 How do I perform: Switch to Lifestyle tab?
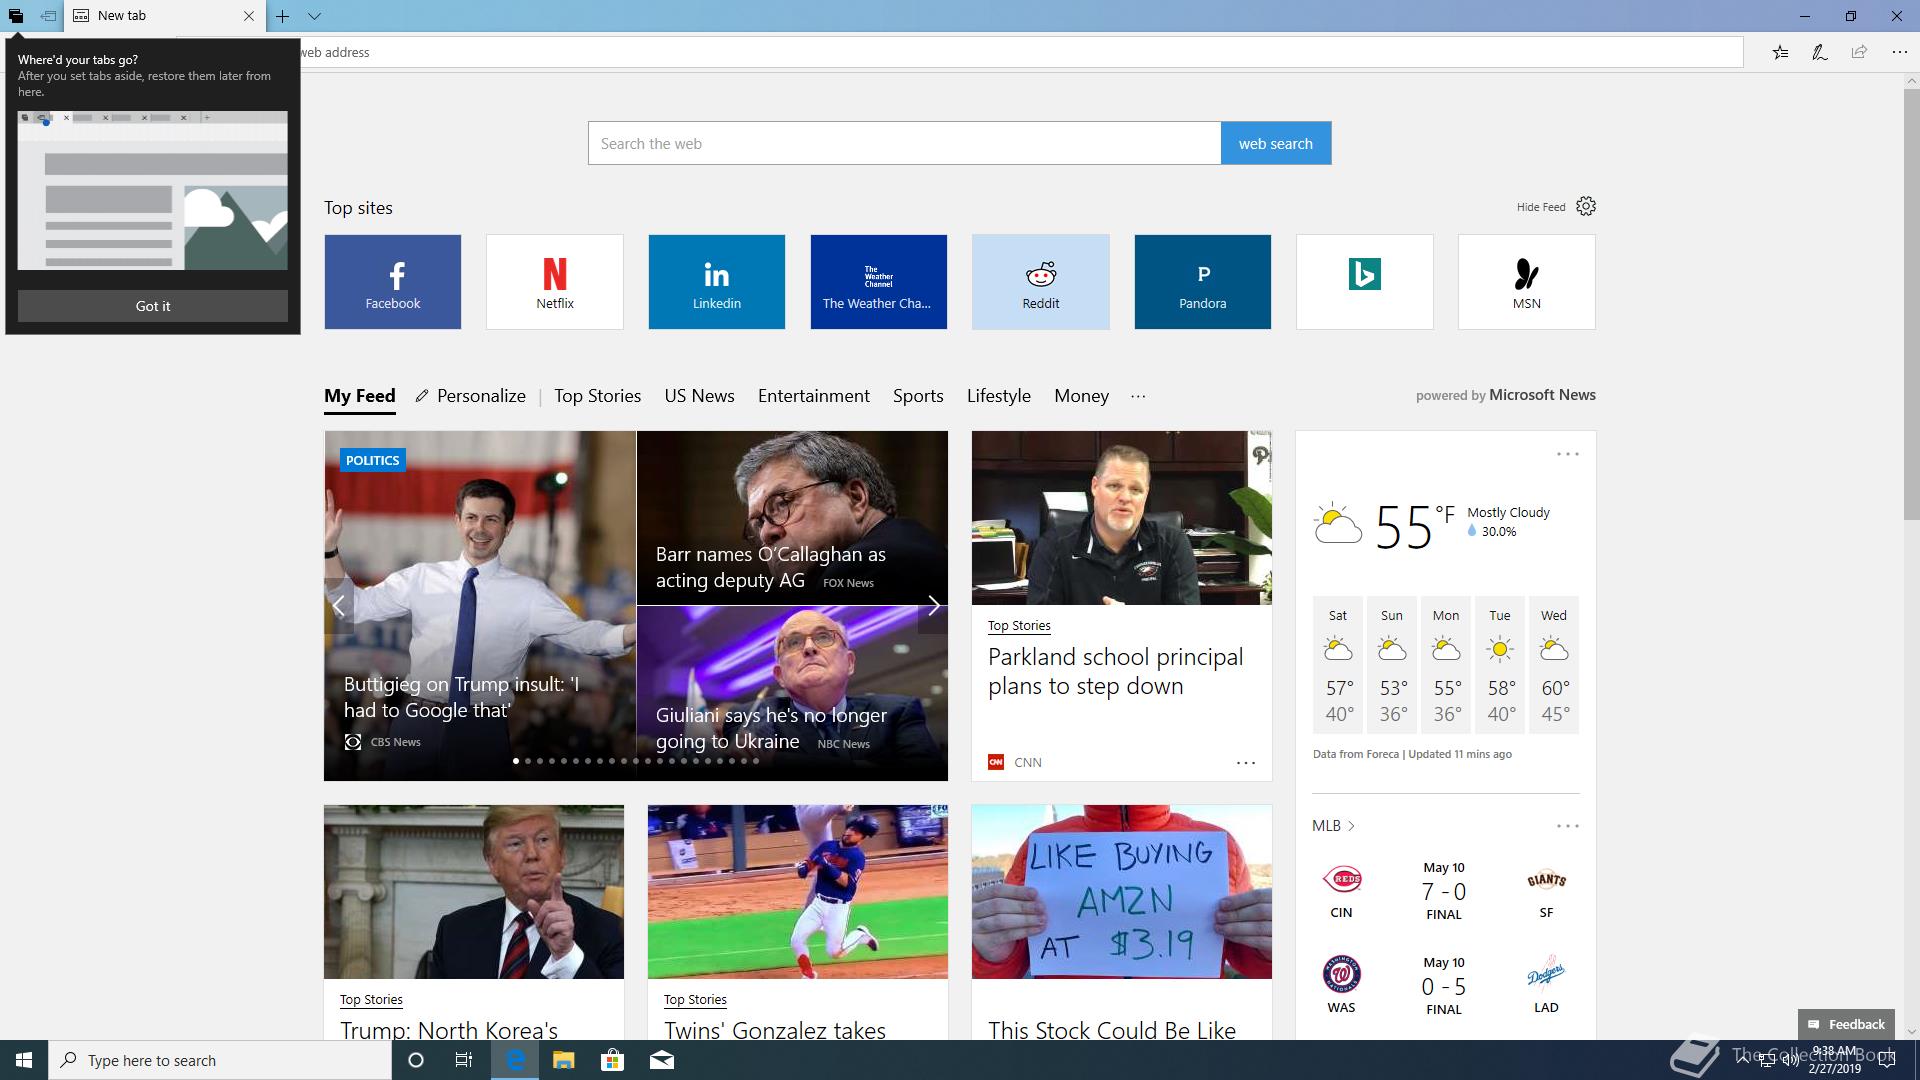click(x=999, y=396)
